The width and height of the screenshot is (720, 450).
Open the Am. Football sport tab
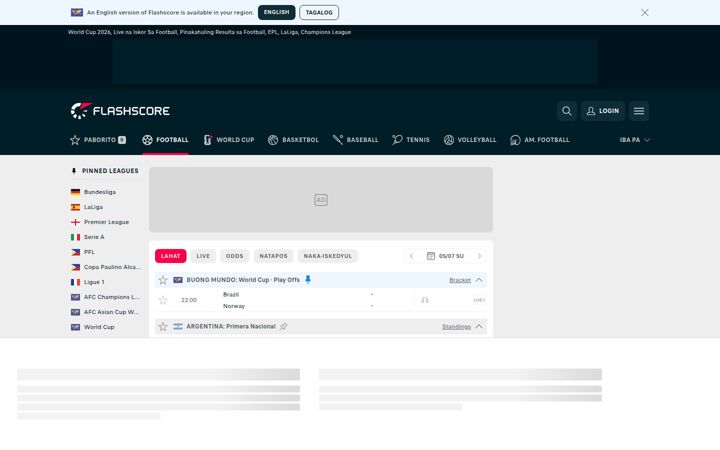click(x=540, y=140)
